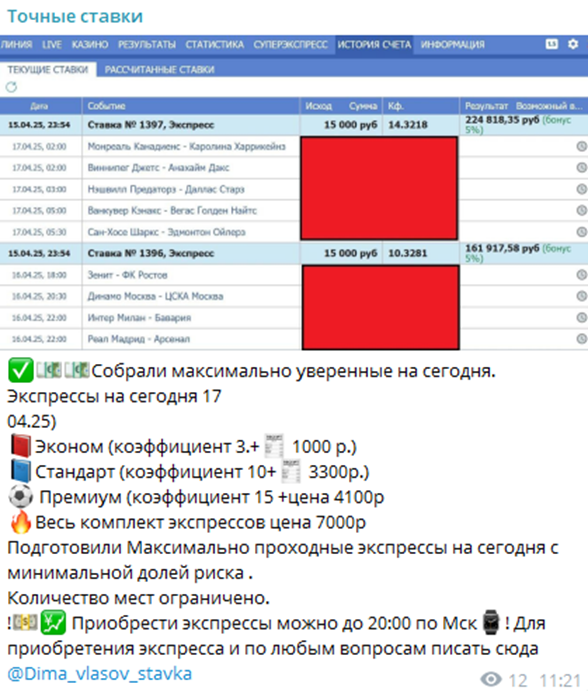
Task: Click the Виннипег Джетс - Анахайм Дакс event
Action: tap(158, 168)
